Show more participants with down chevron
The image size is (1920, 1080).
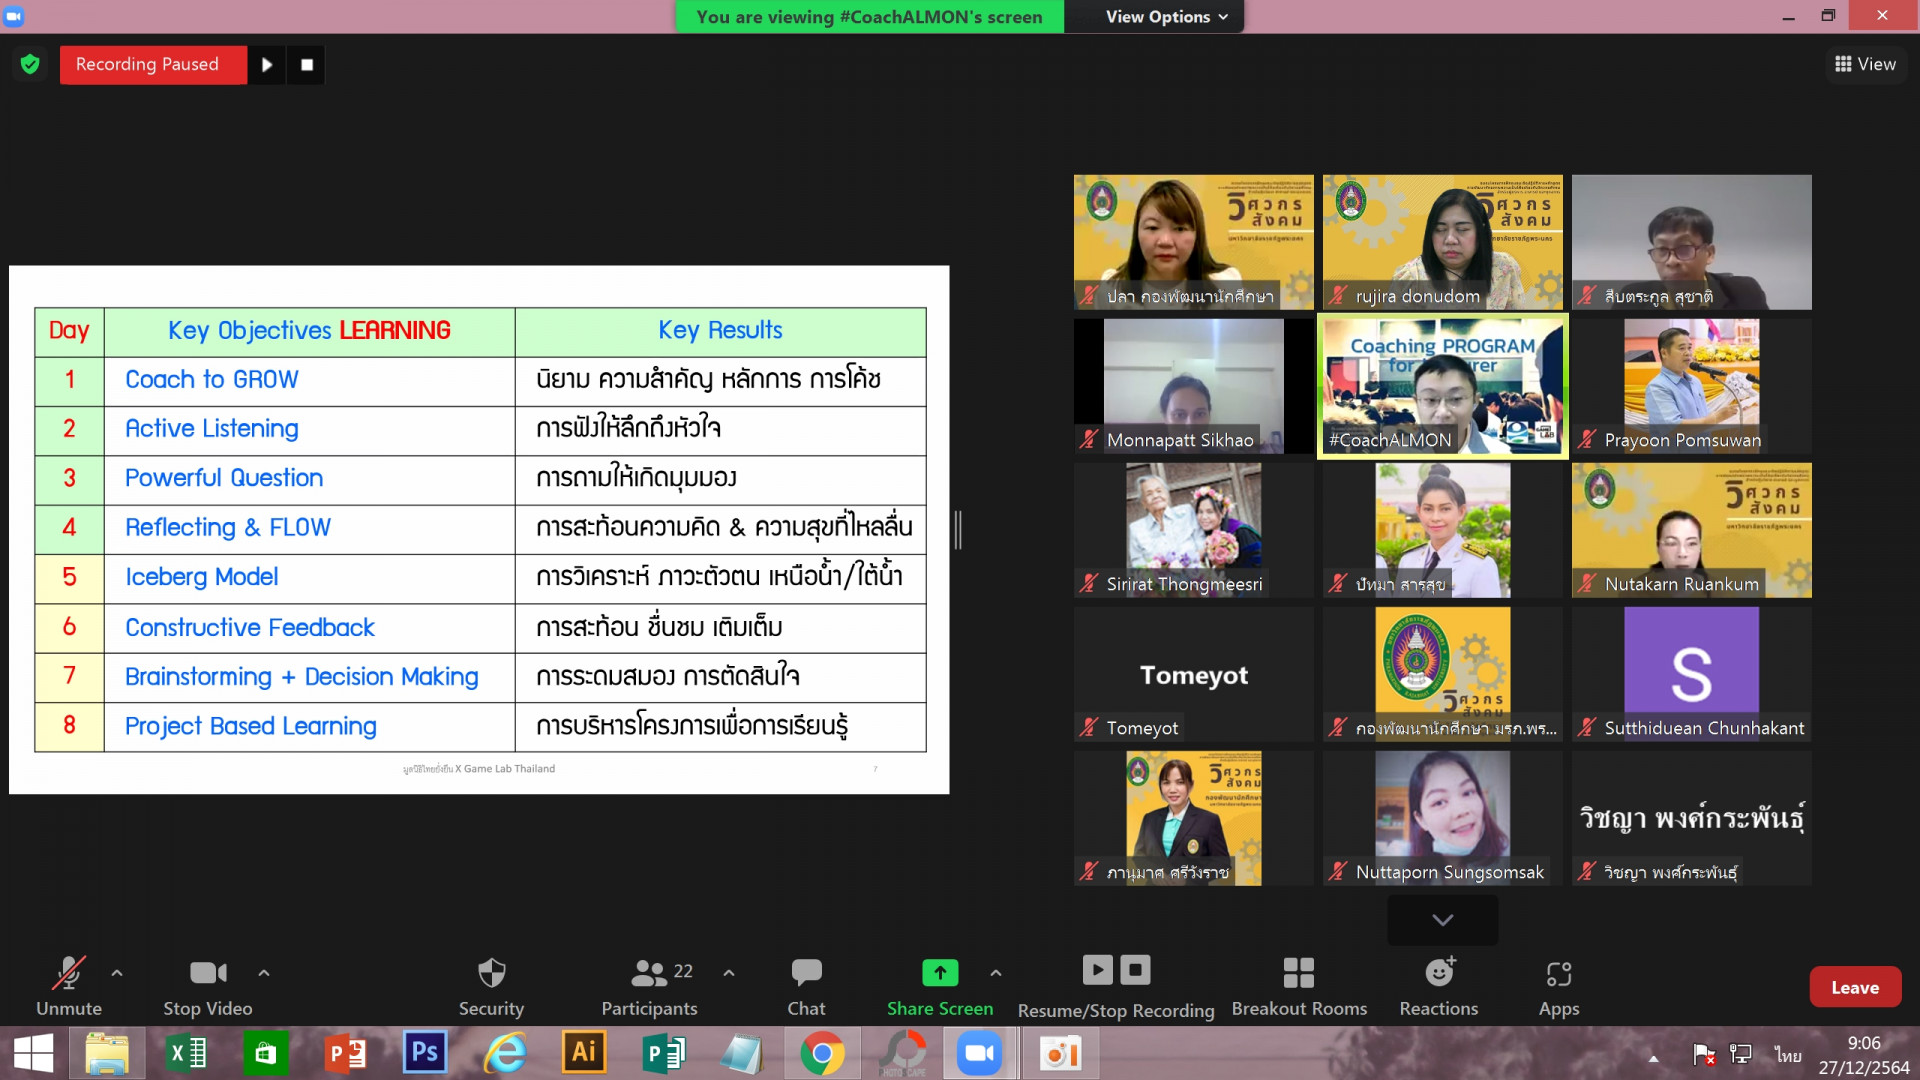(1442, 920)
